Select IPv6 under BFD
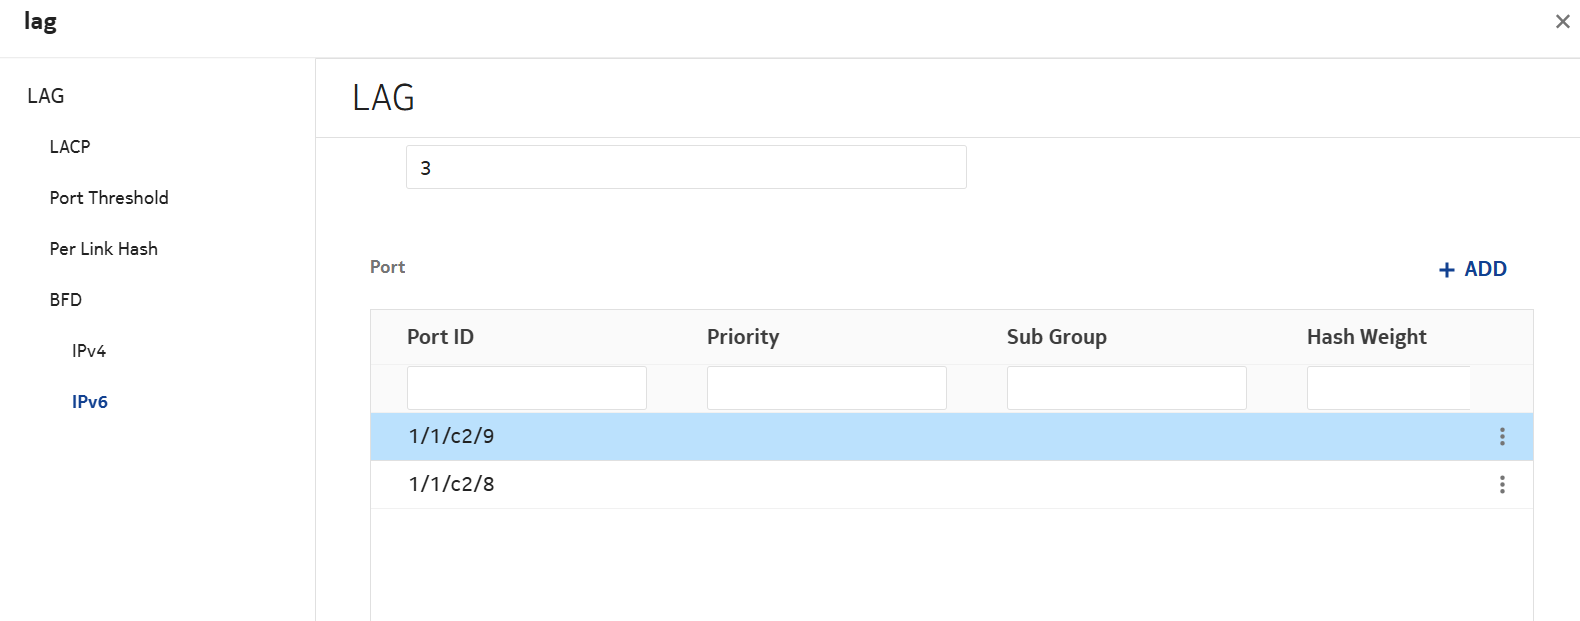The width and height of the screenshot is (1580, 621). point(90,402)
